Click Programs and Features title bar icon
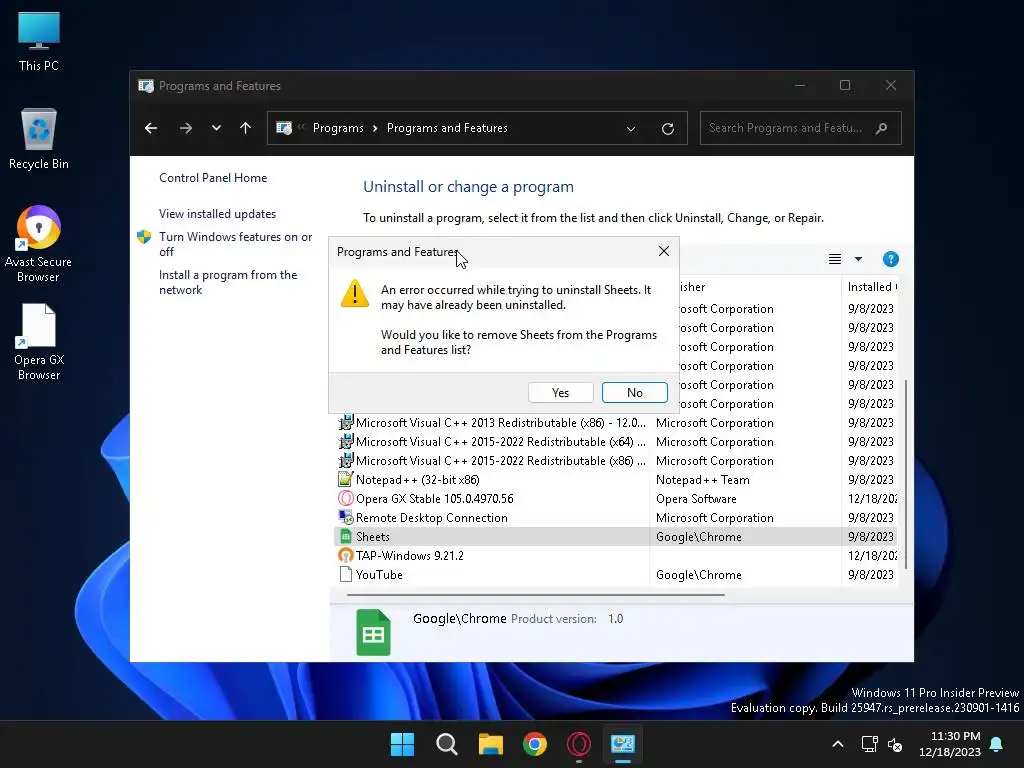The height and width of the screenshot is (768, 1024). 146,86
